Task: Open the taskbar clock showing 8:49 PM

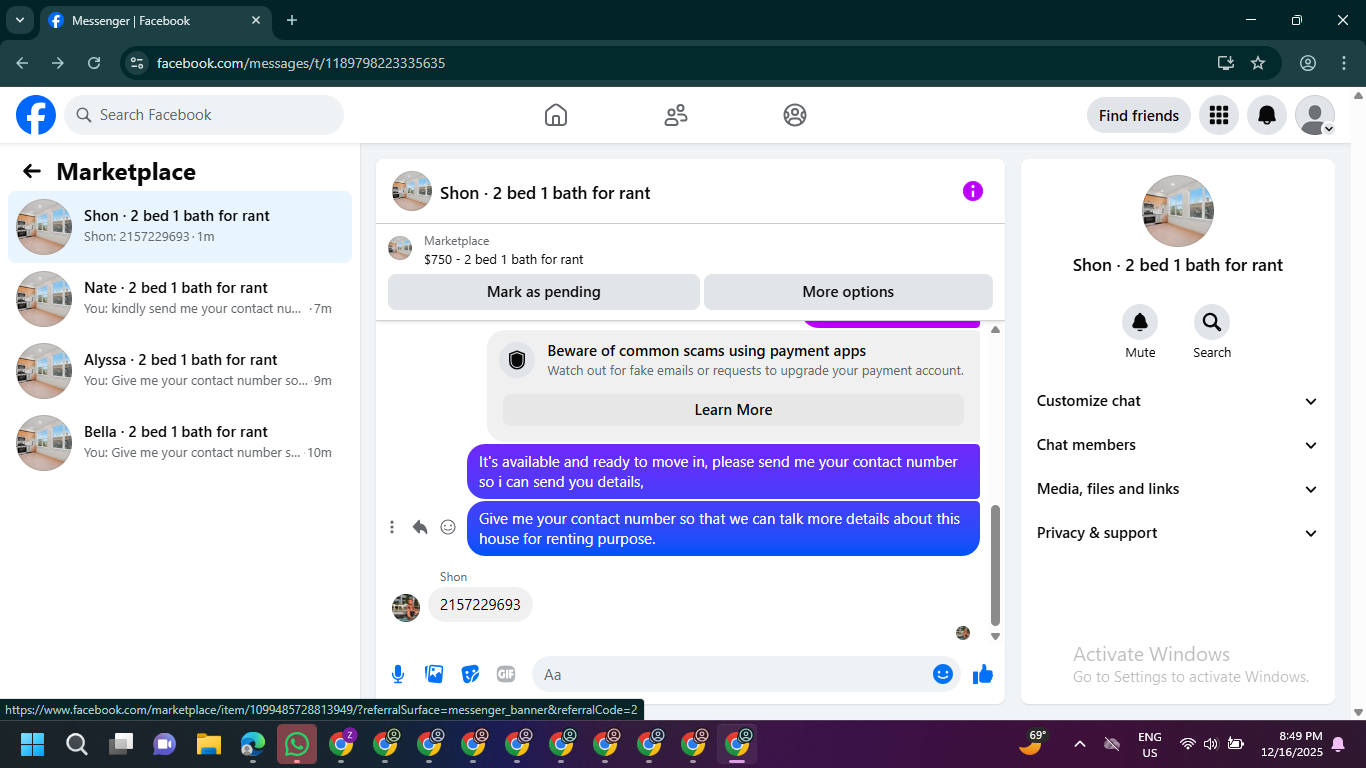Action: (1292, 744)
